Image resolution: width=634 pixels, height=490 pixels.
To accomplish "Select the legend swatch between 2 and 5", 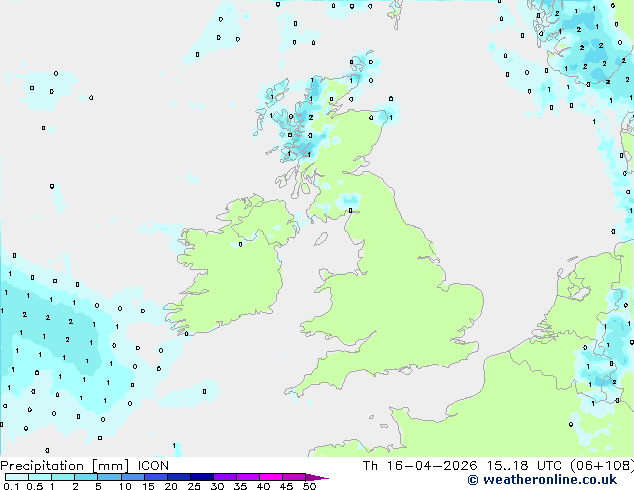I will (x=86, y=477).
